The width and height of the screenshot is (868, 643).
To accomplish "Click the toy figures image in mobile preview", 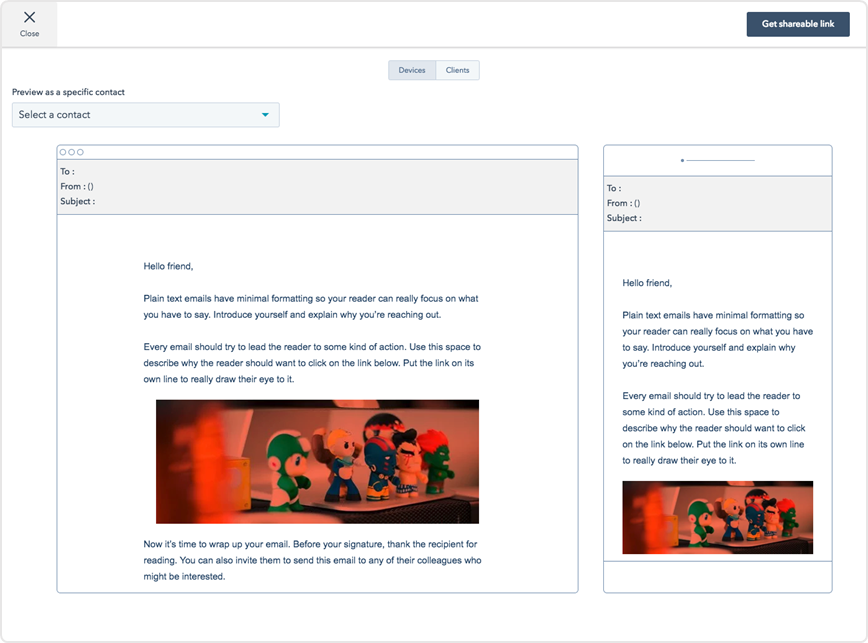I will pyautogui.click(x=717, y=517).
